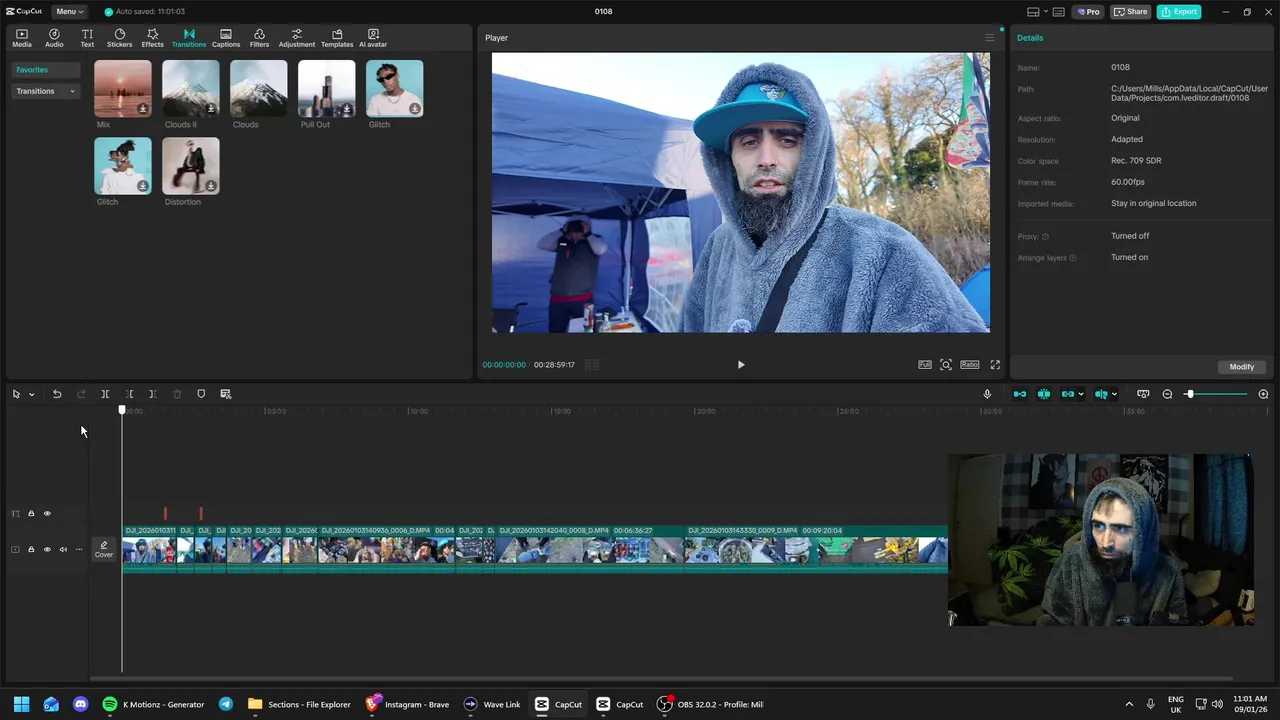Open the Filters tab
Viewport: 1280px width, 720px height.
point(259,38)
